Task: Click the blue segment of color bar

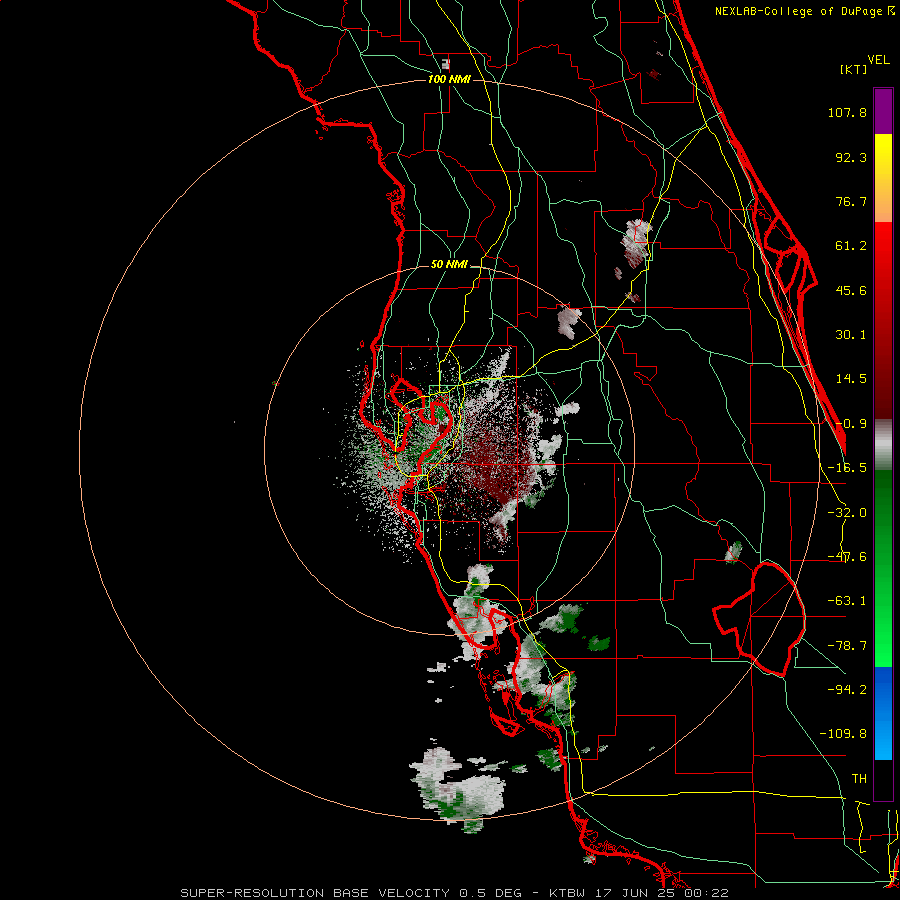Action: point(883,713)
